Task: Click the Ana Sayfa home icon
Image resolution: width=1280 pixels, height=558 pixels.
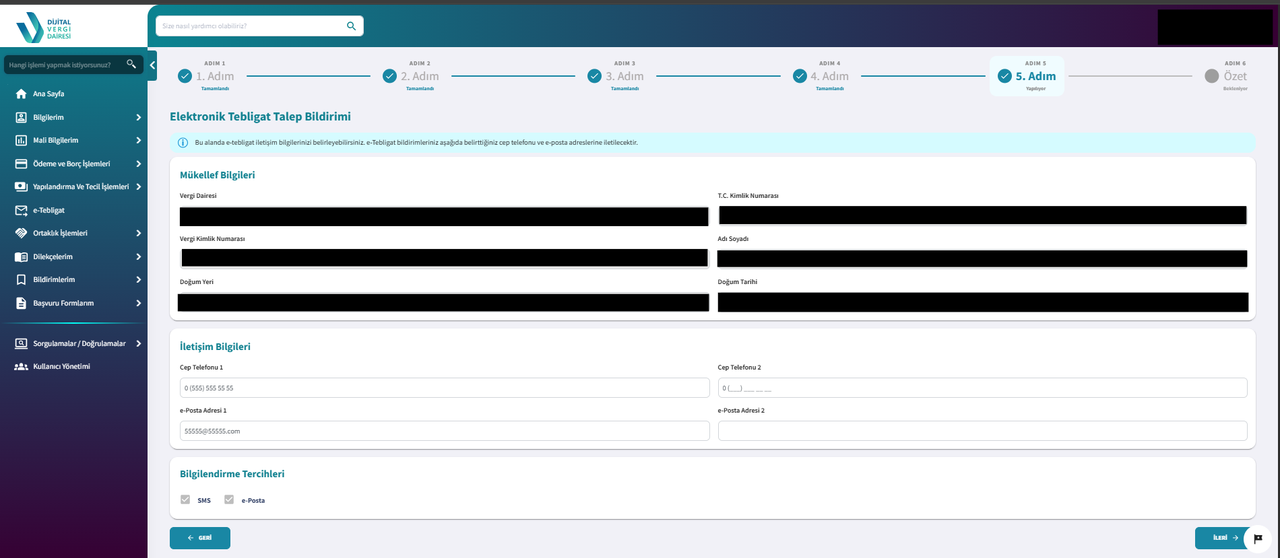Action: (21, 94)
